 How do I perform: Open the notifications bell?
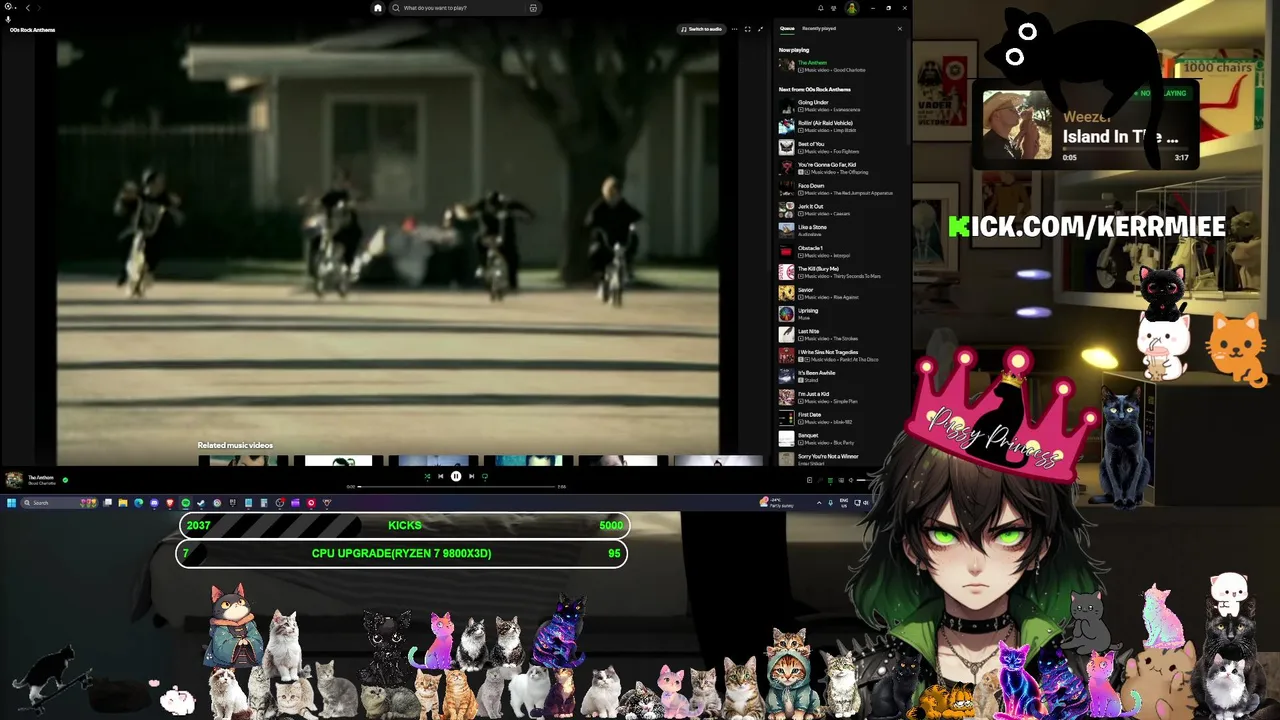821,8
